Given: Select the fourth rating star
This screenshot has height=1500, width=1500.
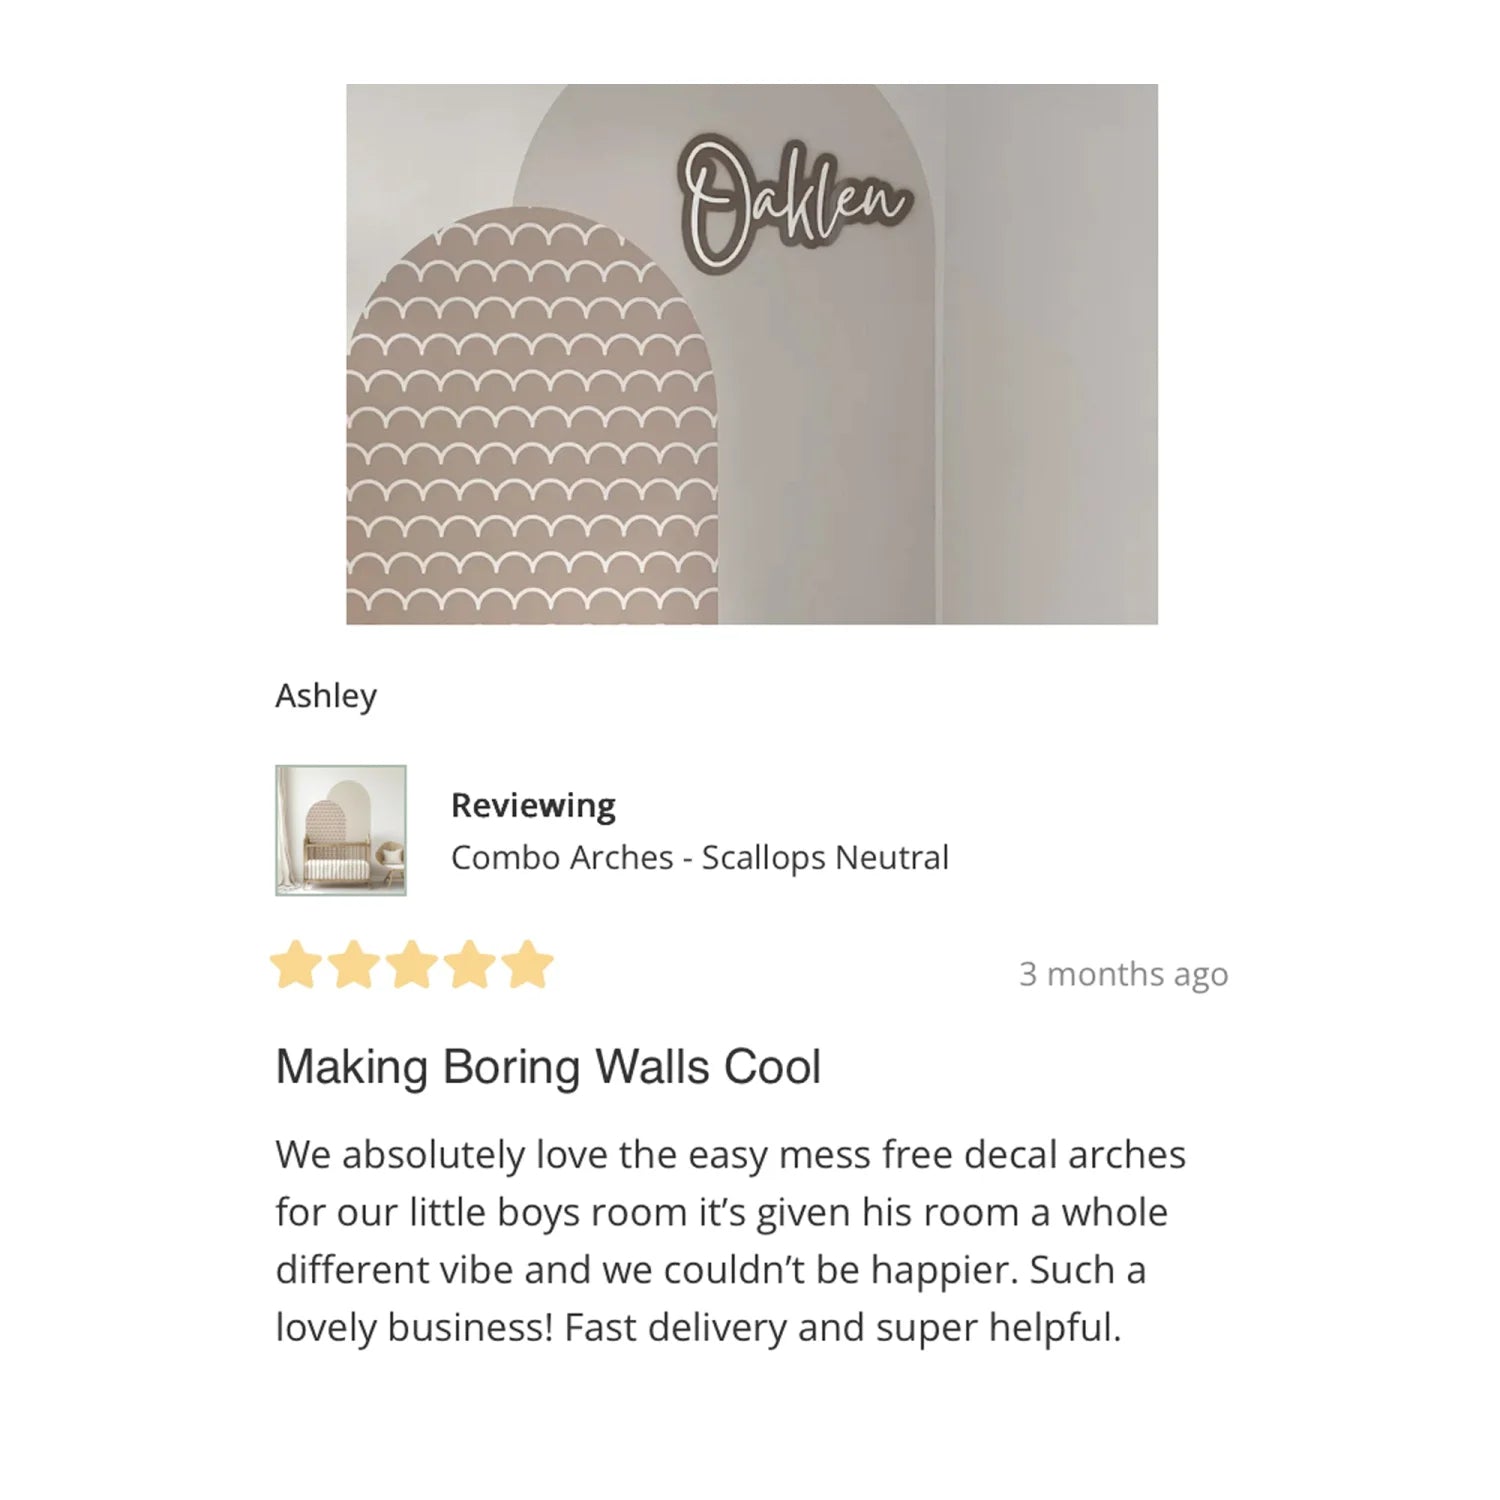Looking at the screenshot, I should (470, 966).
